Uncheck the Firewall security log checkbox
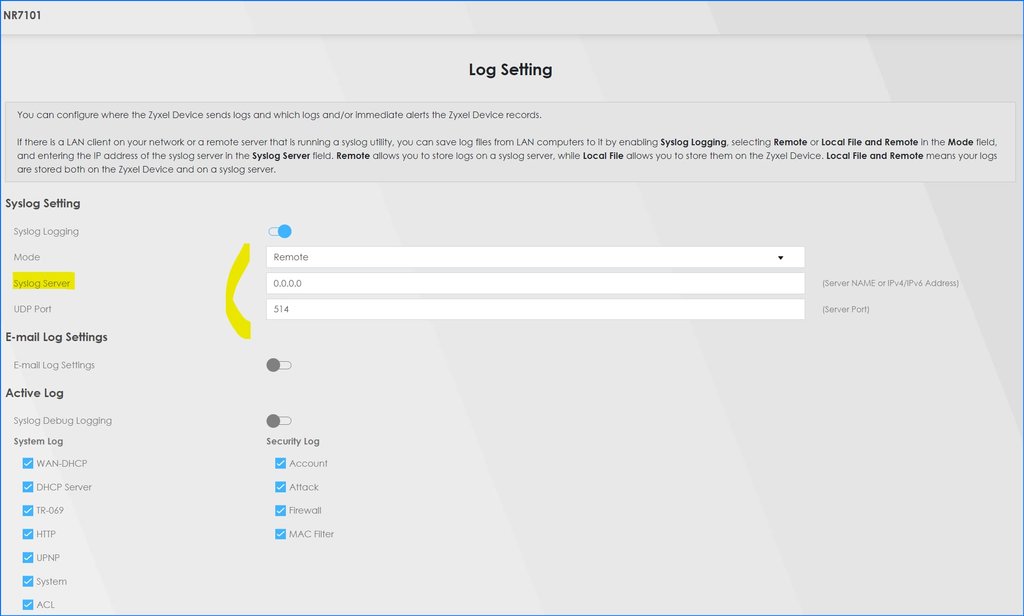 280,510
